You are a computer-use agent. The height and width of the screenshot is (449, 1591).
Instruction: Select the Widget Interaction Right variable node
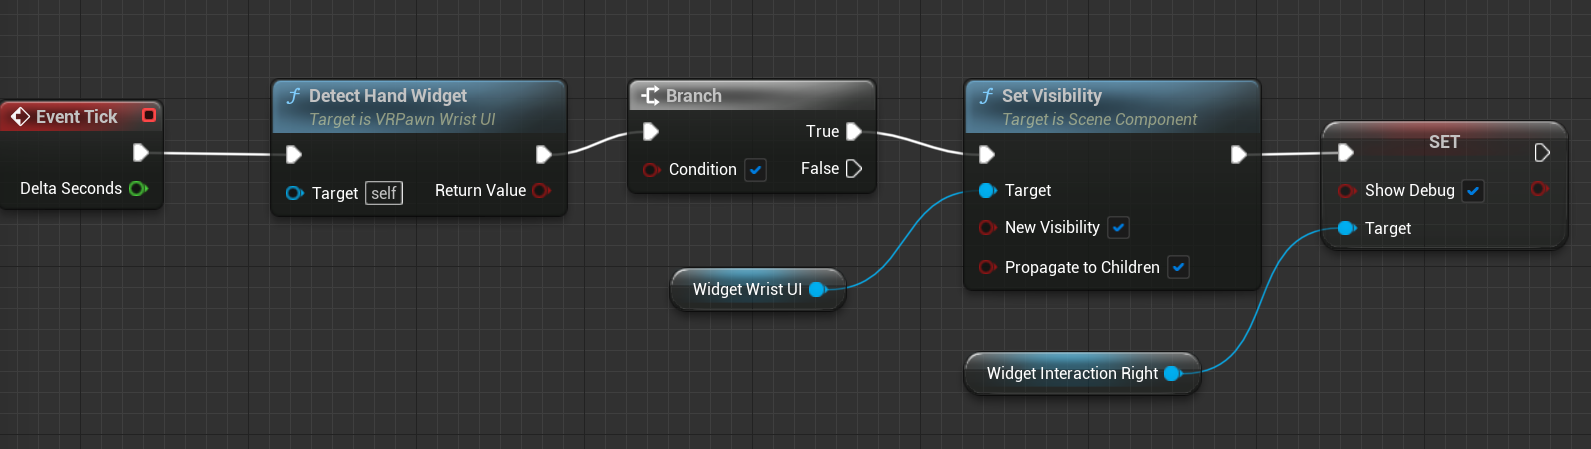[1071, 373]
